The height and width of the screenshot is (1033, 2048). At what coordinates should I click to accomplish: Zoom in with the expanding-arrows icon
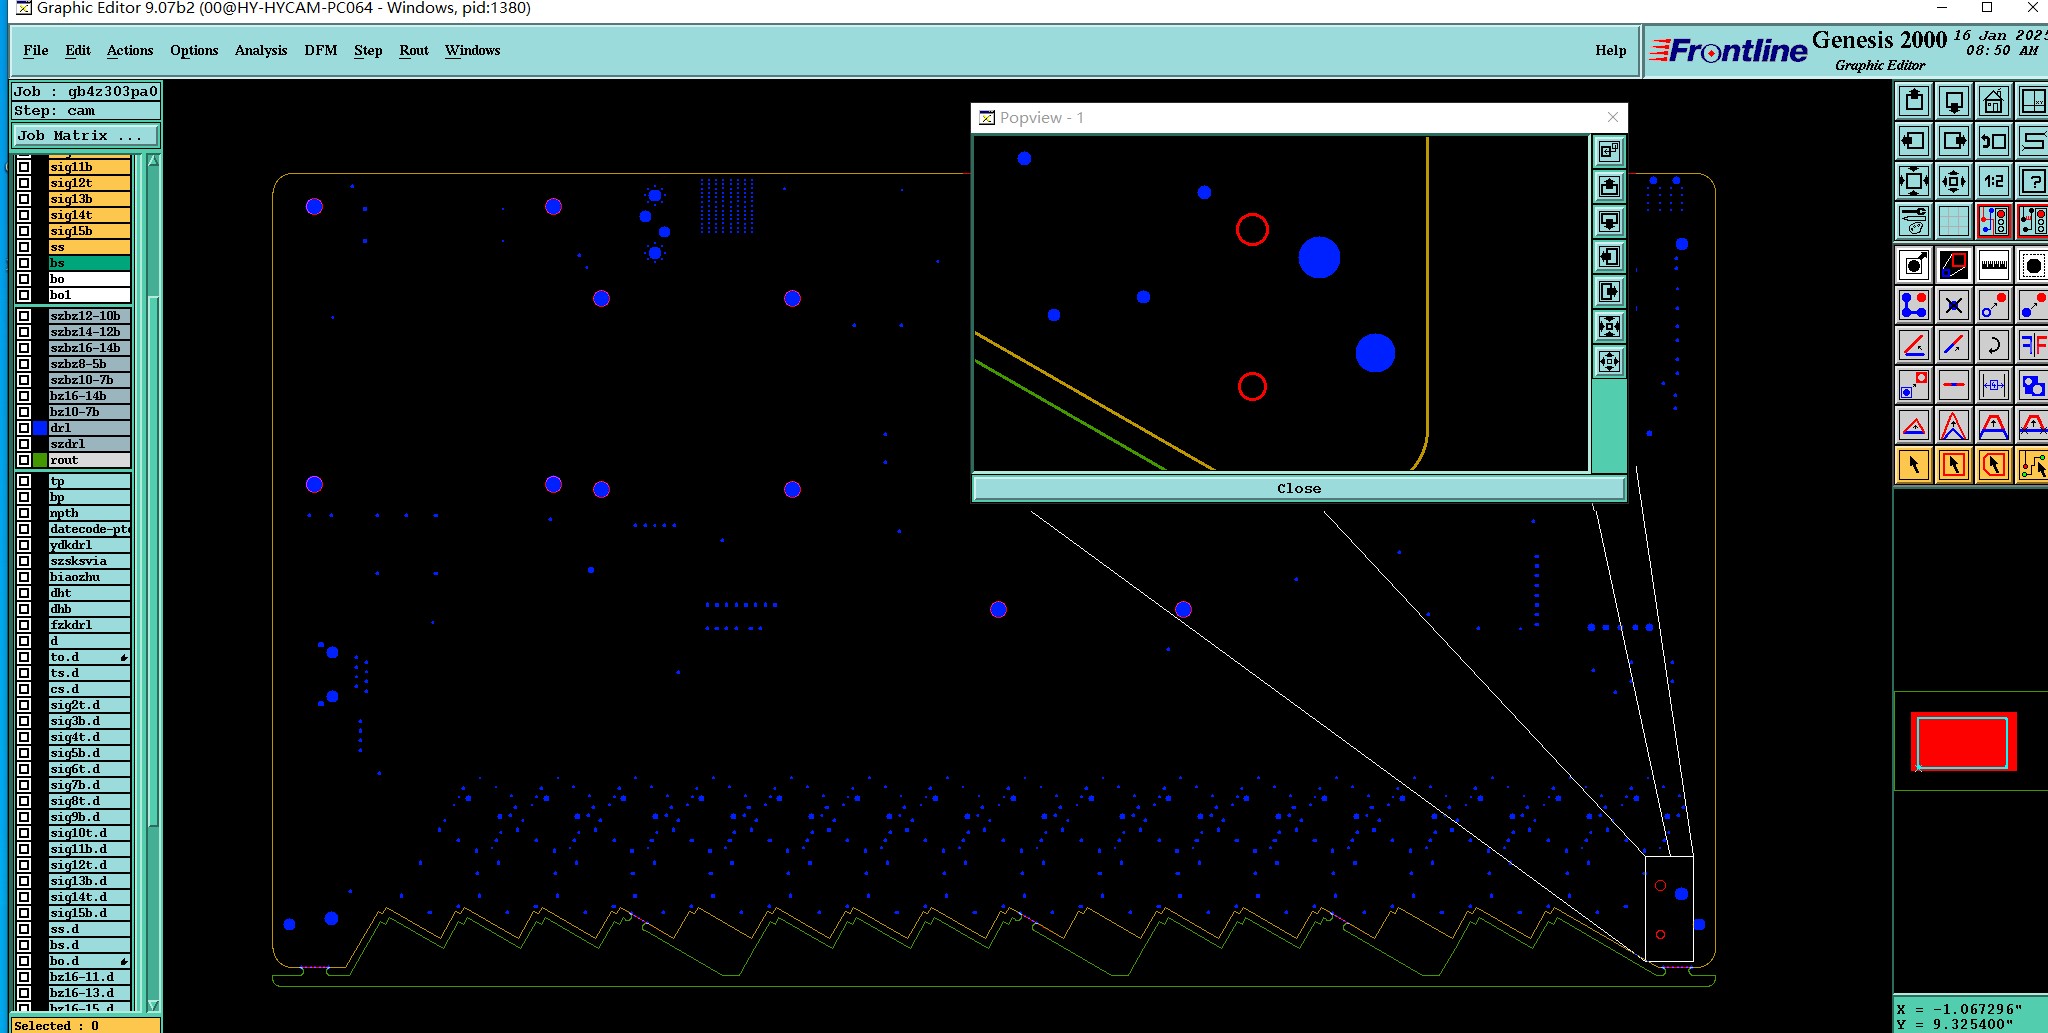1913,181
